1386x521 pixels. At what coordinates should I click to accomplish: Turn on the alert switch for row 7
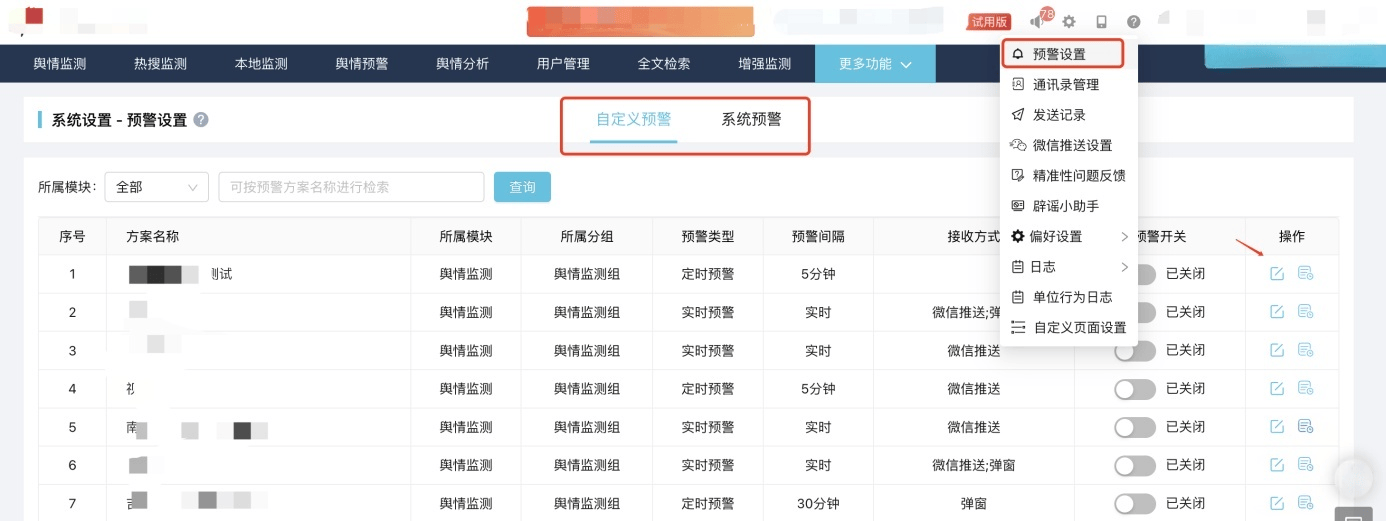(x=1135, y=503)
